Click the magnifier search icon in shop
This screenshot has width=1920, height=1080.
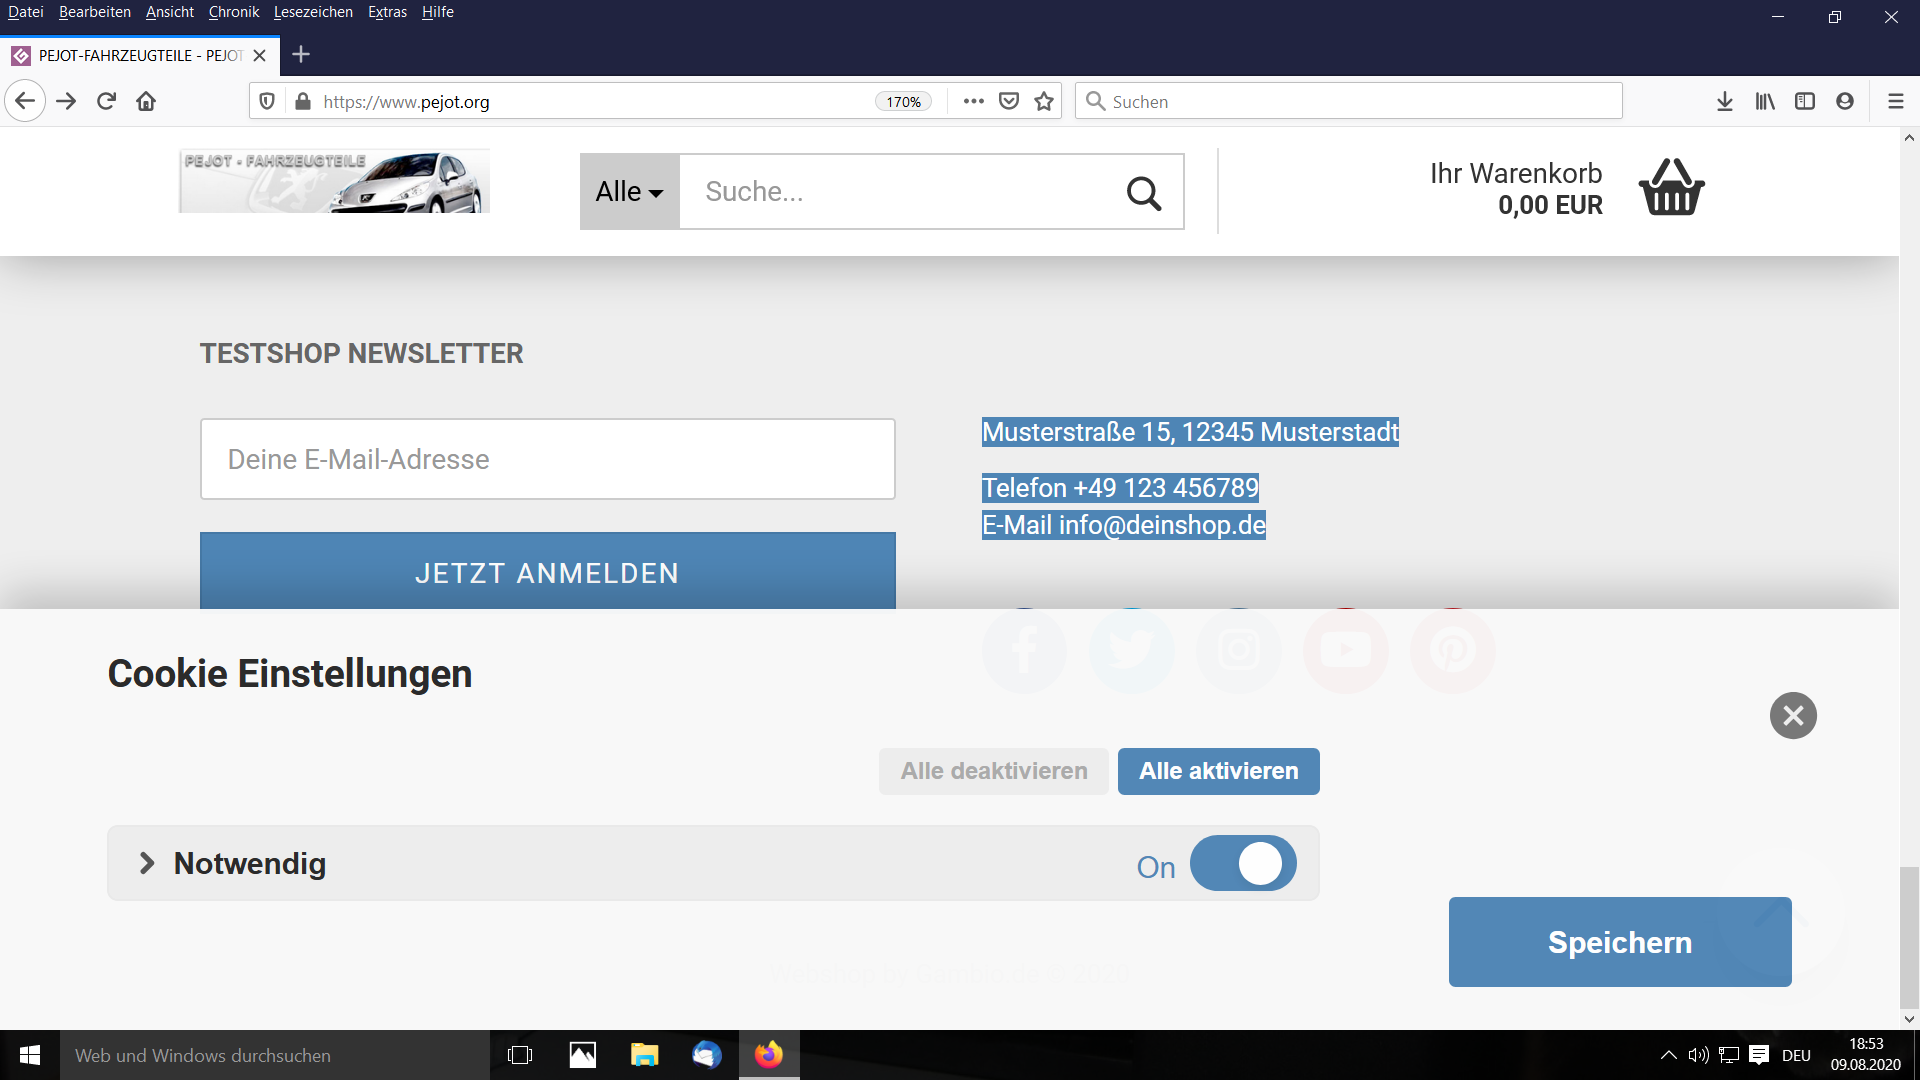click(x=1143, y=192)
